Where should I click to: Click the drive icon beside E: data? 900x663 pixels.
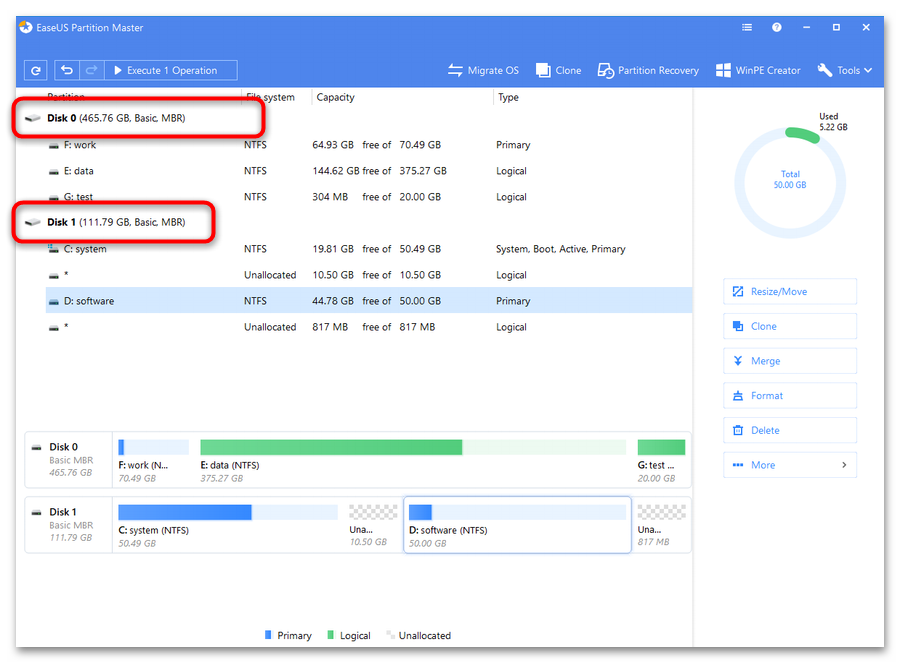53,172
